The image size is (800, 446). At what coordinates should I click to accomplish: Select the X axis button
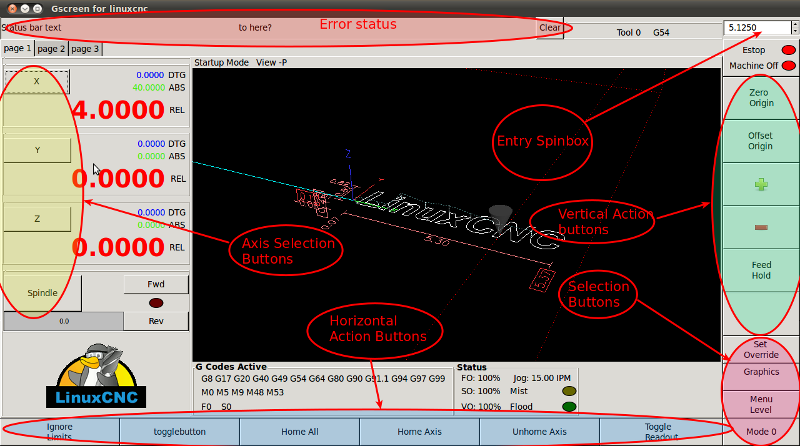[x=36, y=81]
